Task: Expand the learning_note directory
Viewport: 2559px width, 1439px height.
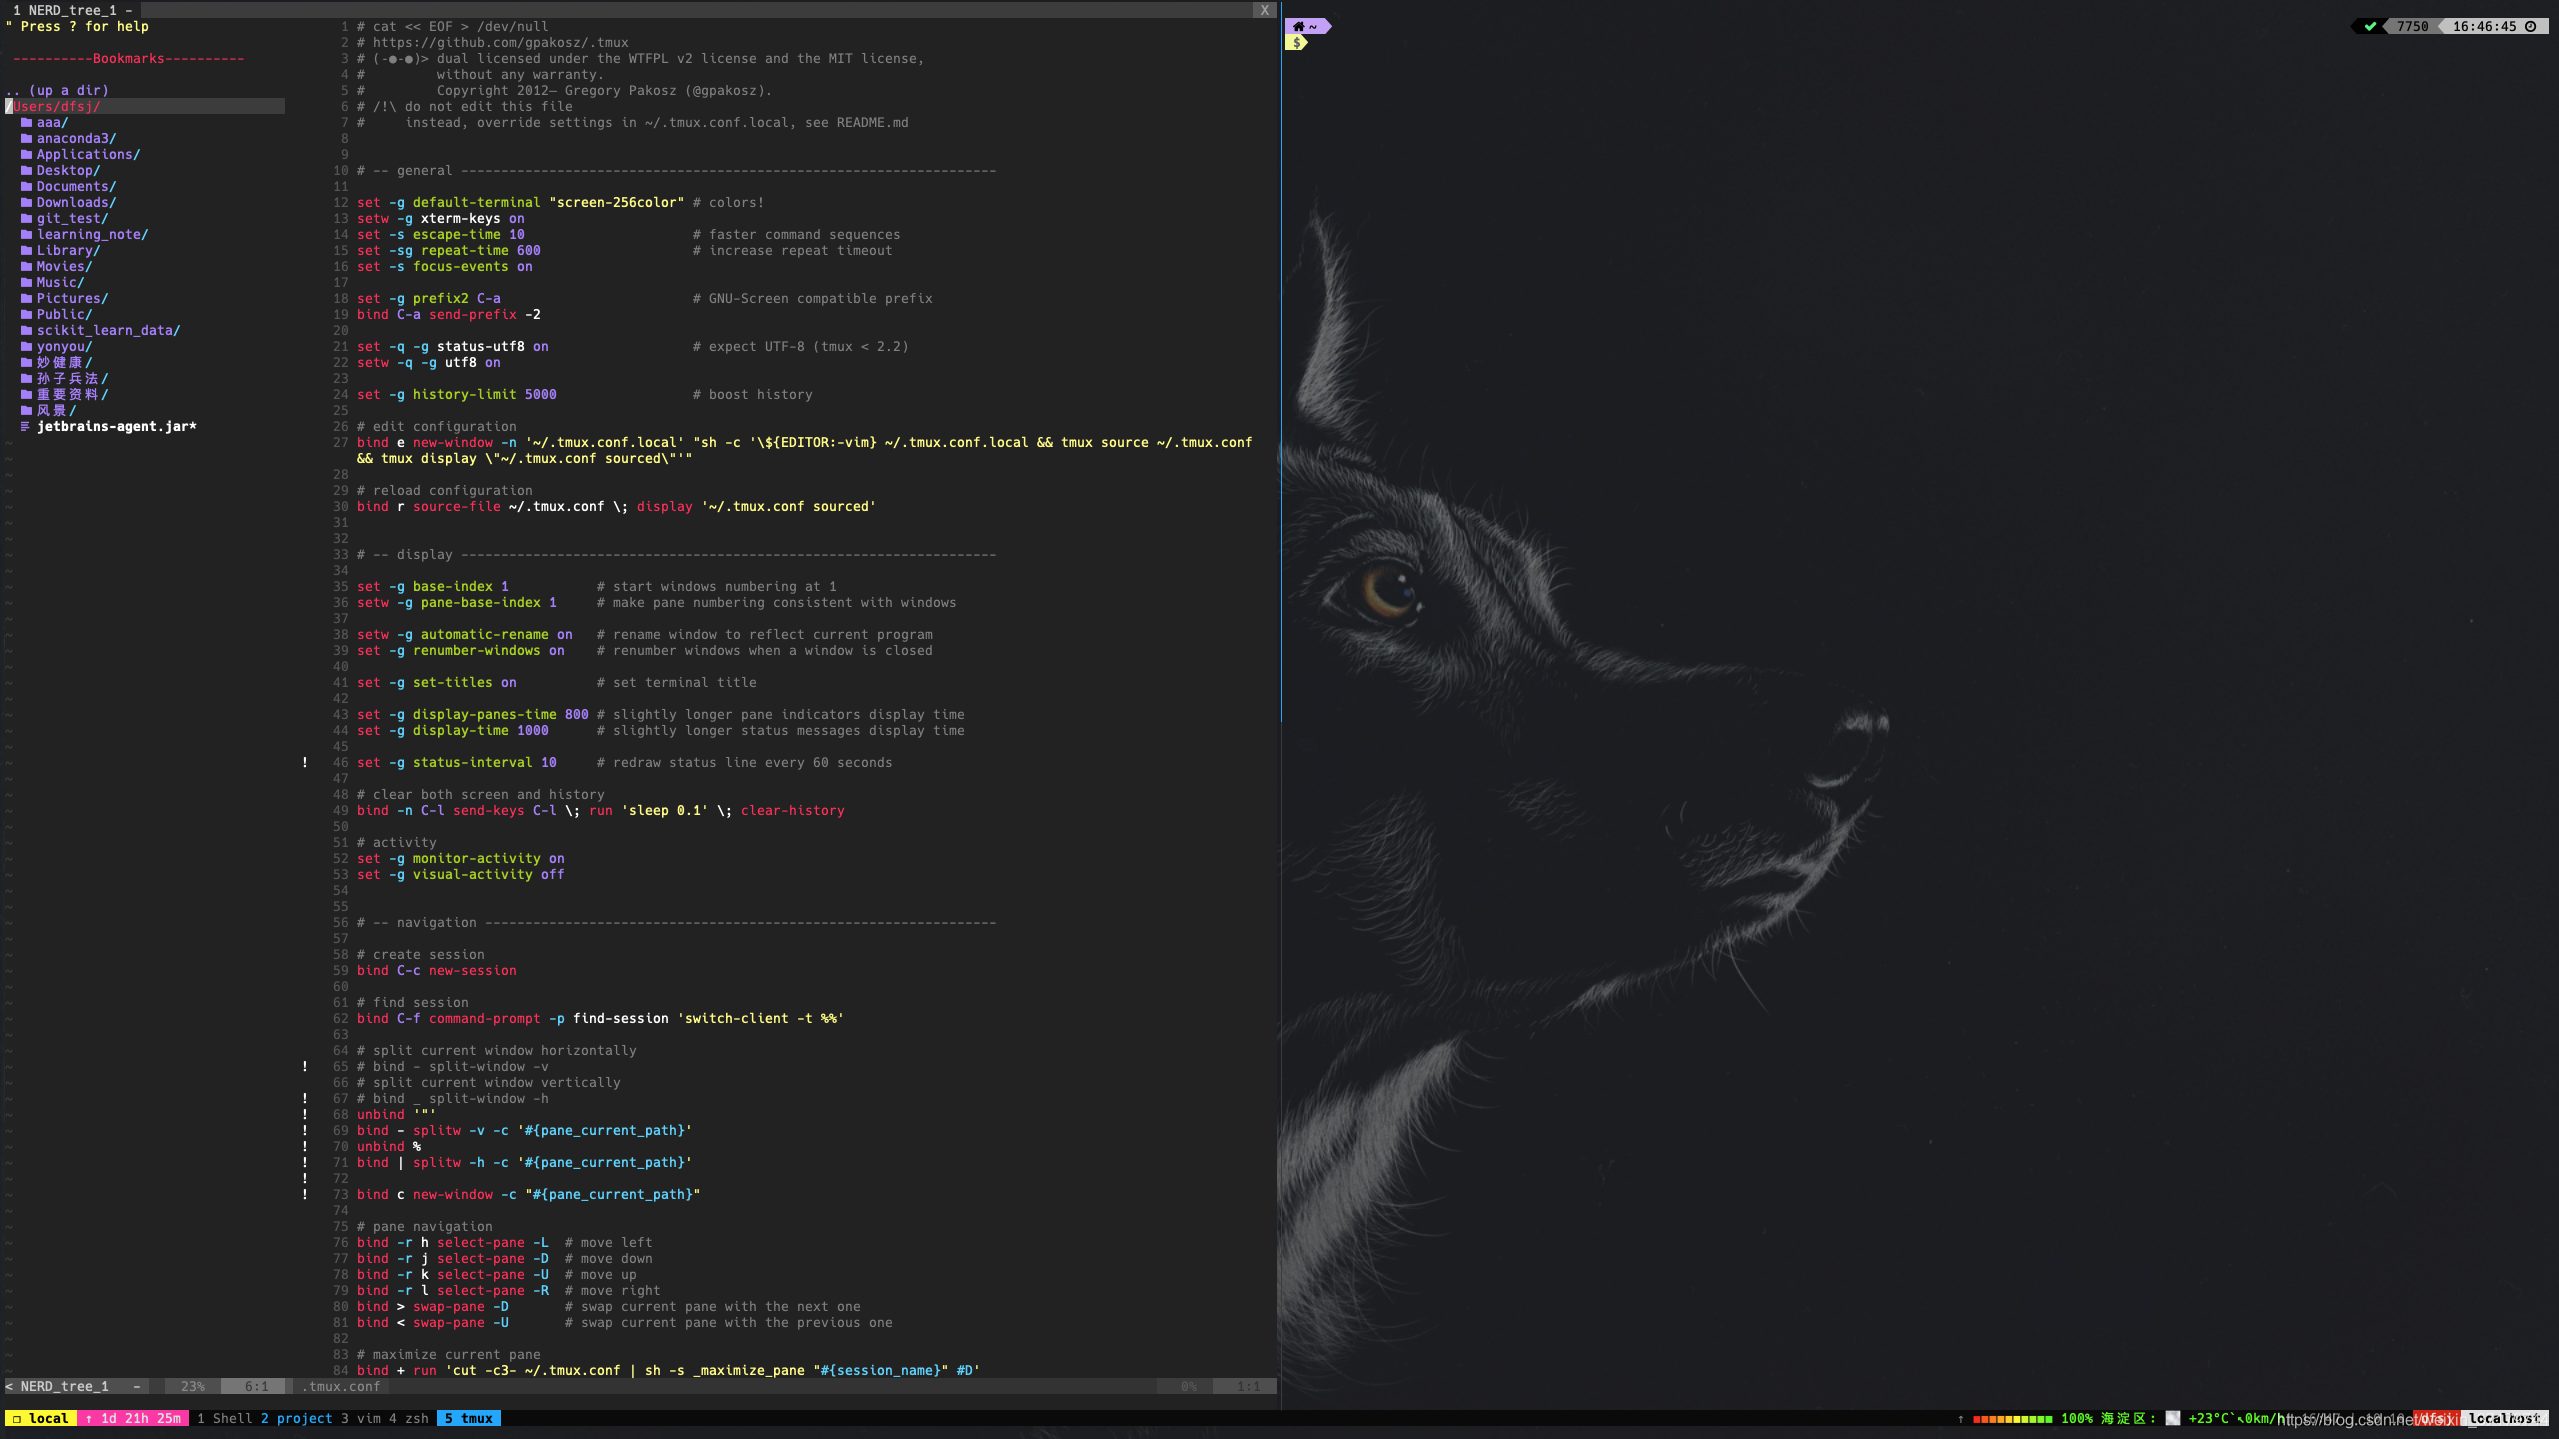Action: click(92, 235)
